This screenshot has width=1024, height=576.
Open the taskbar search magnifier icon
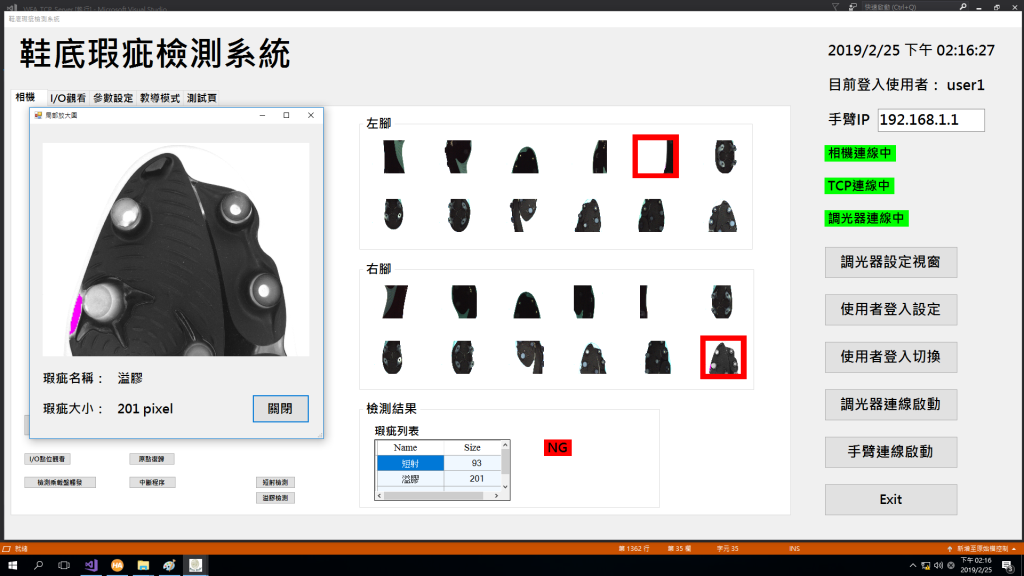point(39,565)
